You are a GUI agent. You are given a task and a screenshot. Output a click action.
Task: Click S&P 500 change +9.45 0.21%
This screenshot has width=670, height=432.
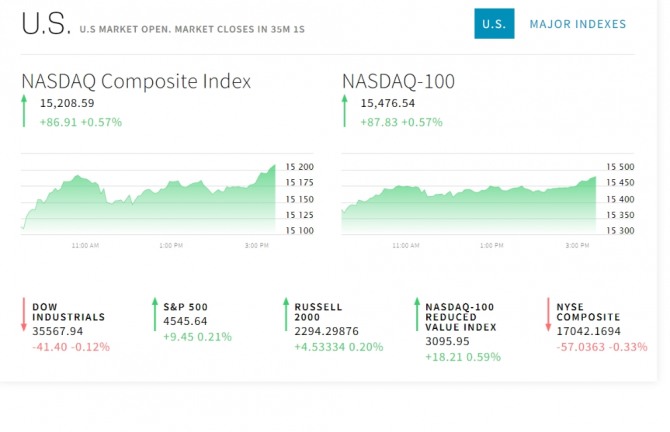tap(197, 337)
